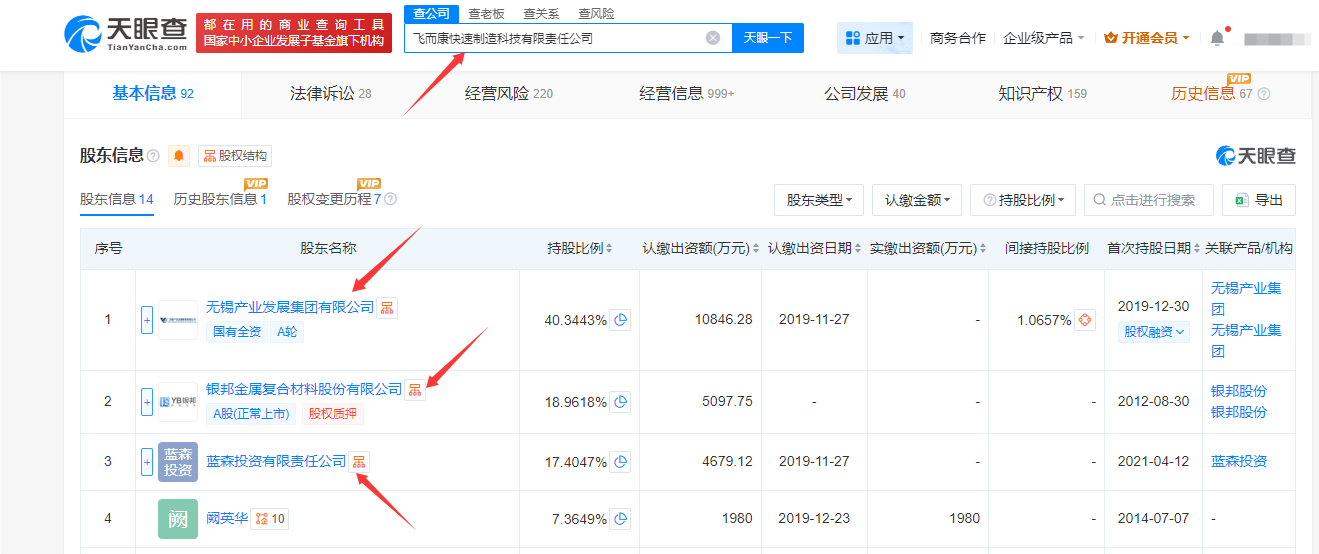Open the 认缴金额 filter dropdown
The width and height of the screenshot is (1319, 554).
pos(917,200)
